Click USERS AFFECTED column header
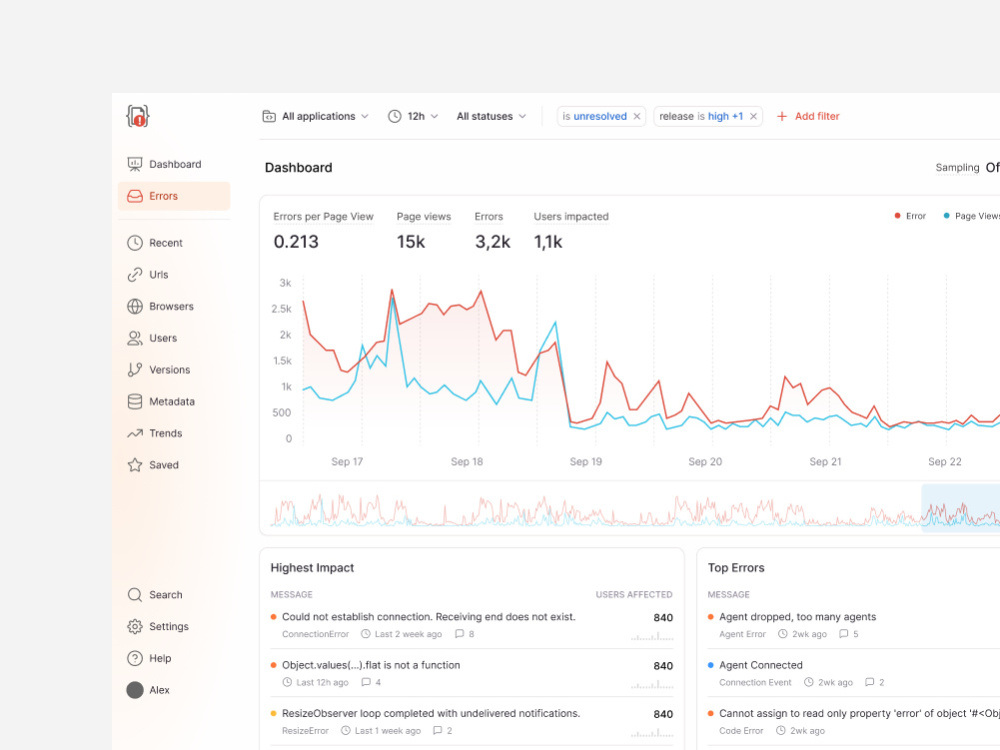 [x=634, y=594]
